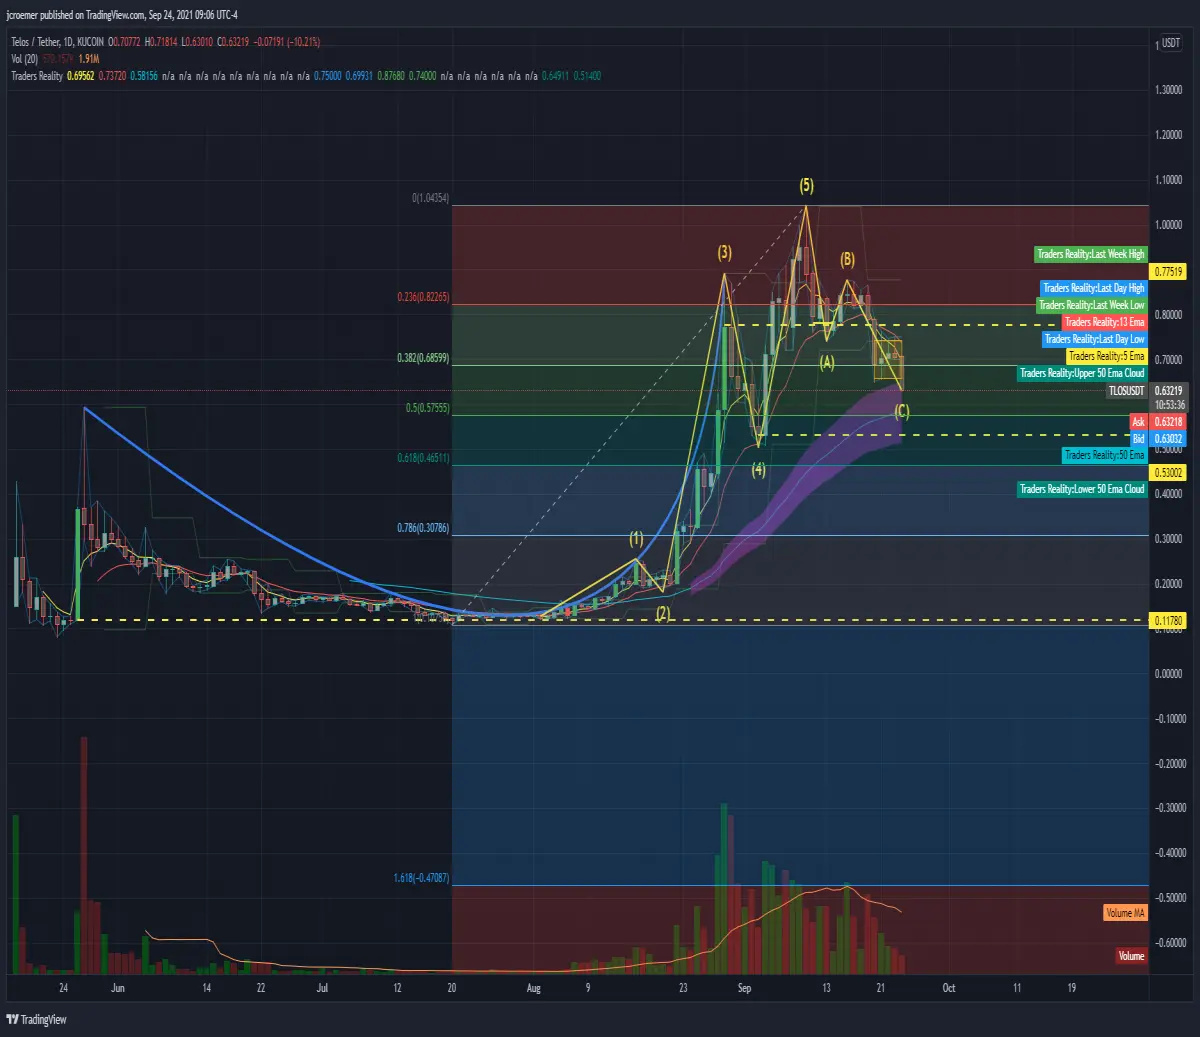Click the red Ask price tag
This screenshot has width=1200, height=1037.
coord(1138,422)
